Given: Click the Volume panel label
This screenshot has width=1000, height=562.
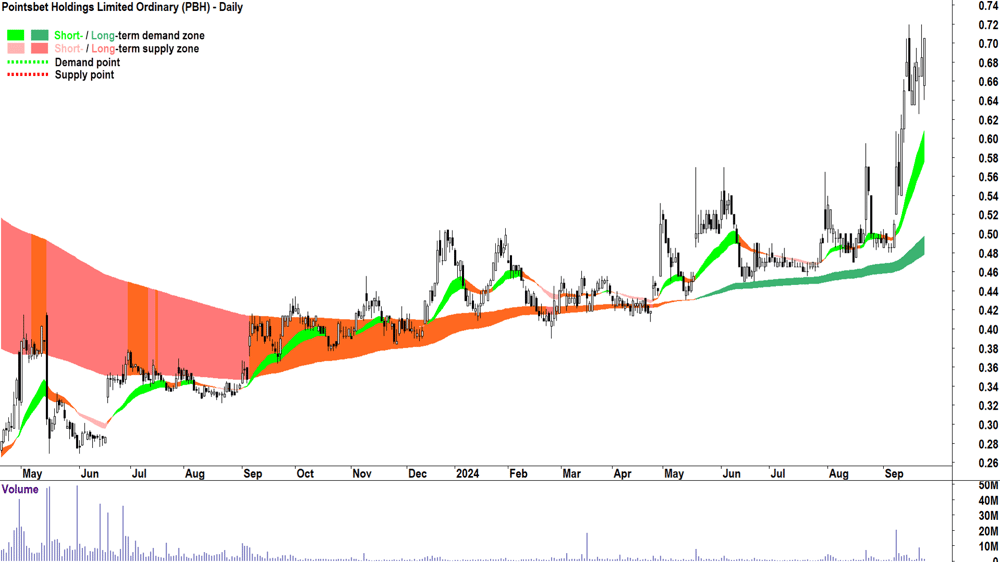Looking at the screenshot, I should pyautogui.click(x=20, y=489).
